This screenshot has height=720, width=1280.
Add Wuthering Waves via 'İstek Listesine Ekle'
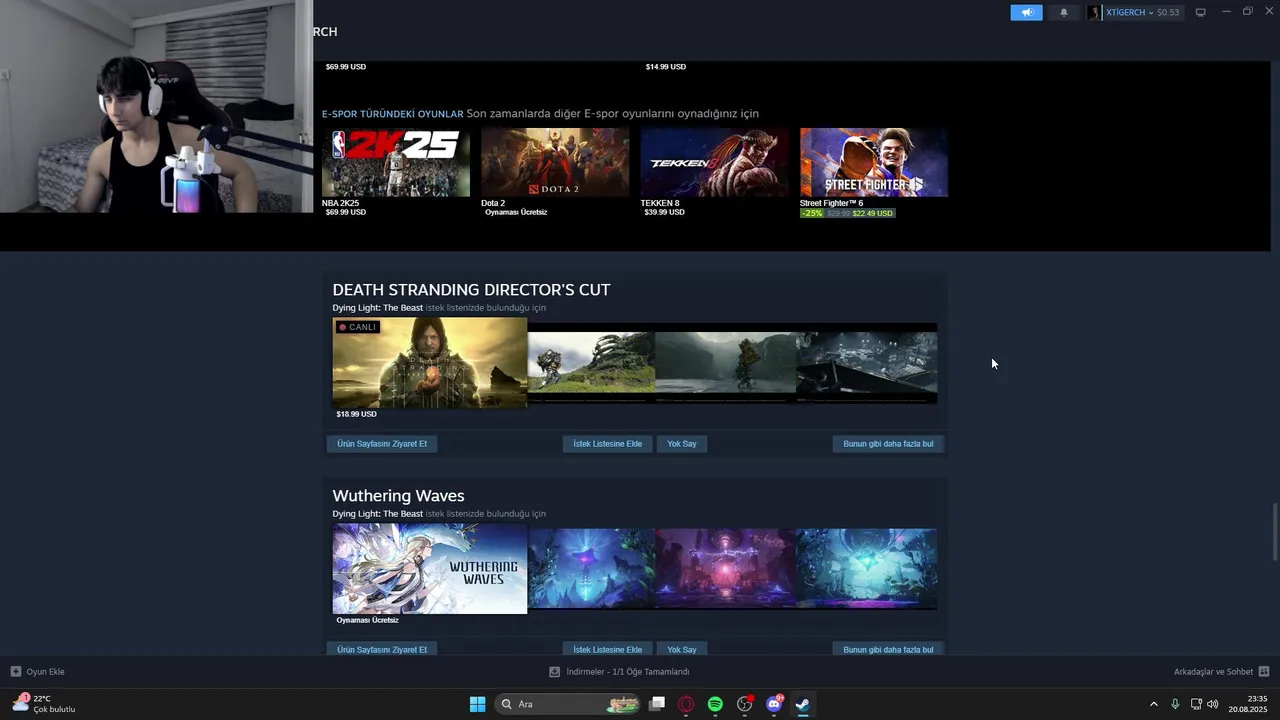[607, 649]
